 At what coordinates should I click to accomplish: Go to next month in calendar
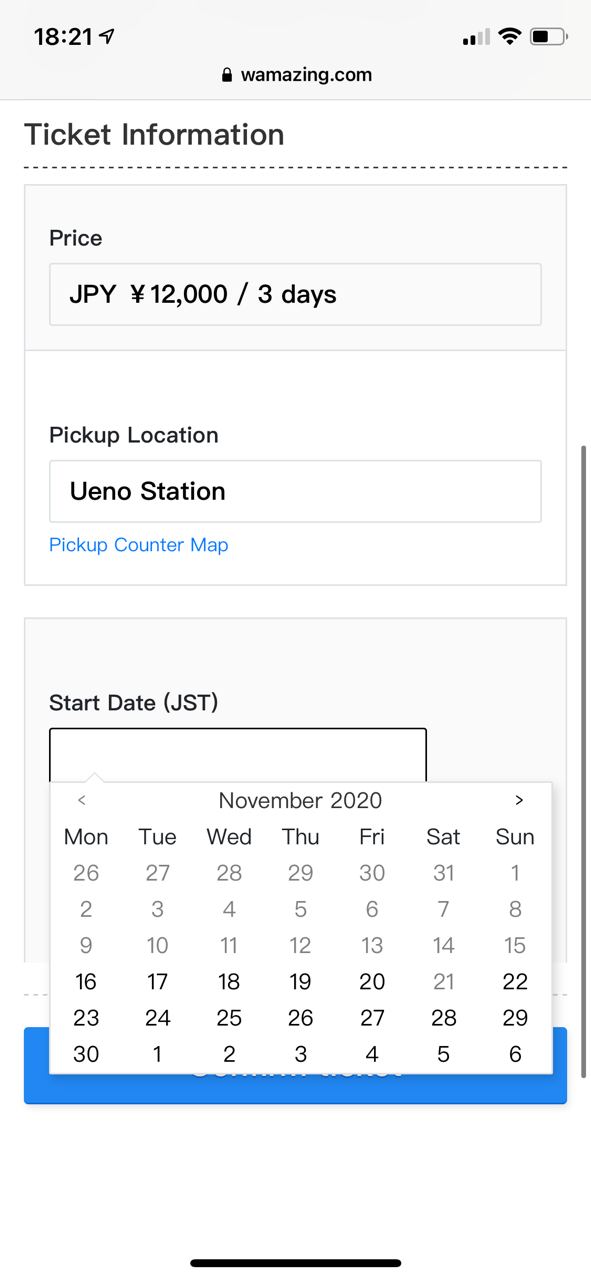tap(519, 800)
